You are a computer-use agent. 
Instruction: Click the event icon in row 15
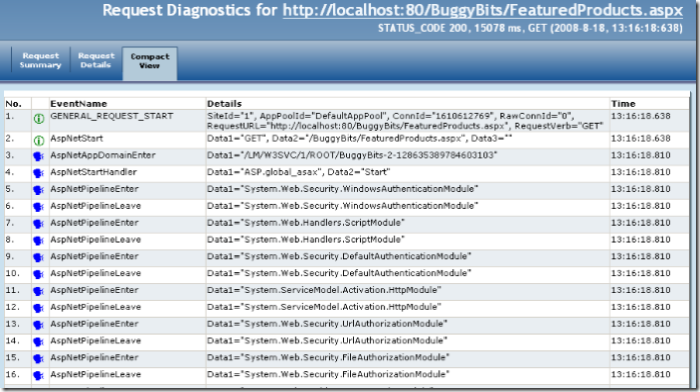click(x=38, y=359)
